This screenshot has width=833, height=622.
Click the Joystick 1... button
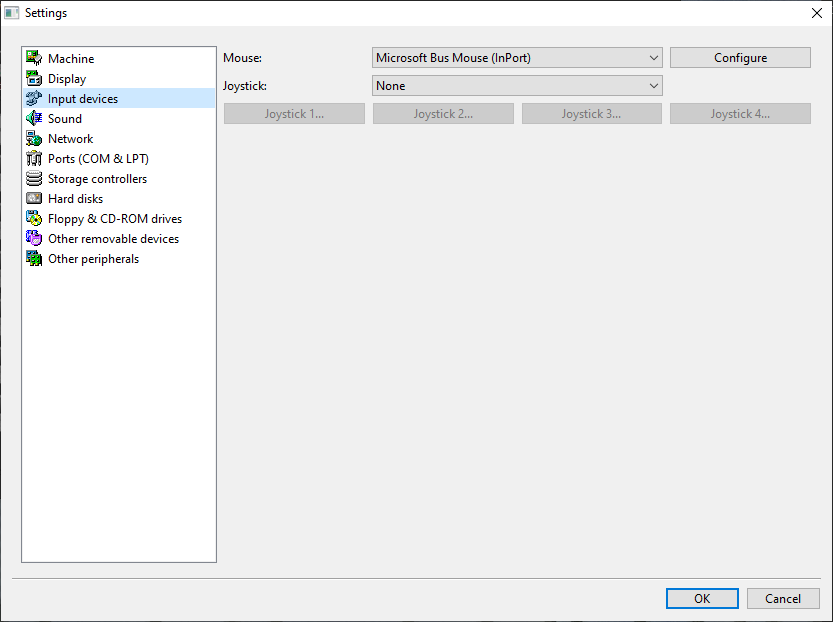coord(294,114)
